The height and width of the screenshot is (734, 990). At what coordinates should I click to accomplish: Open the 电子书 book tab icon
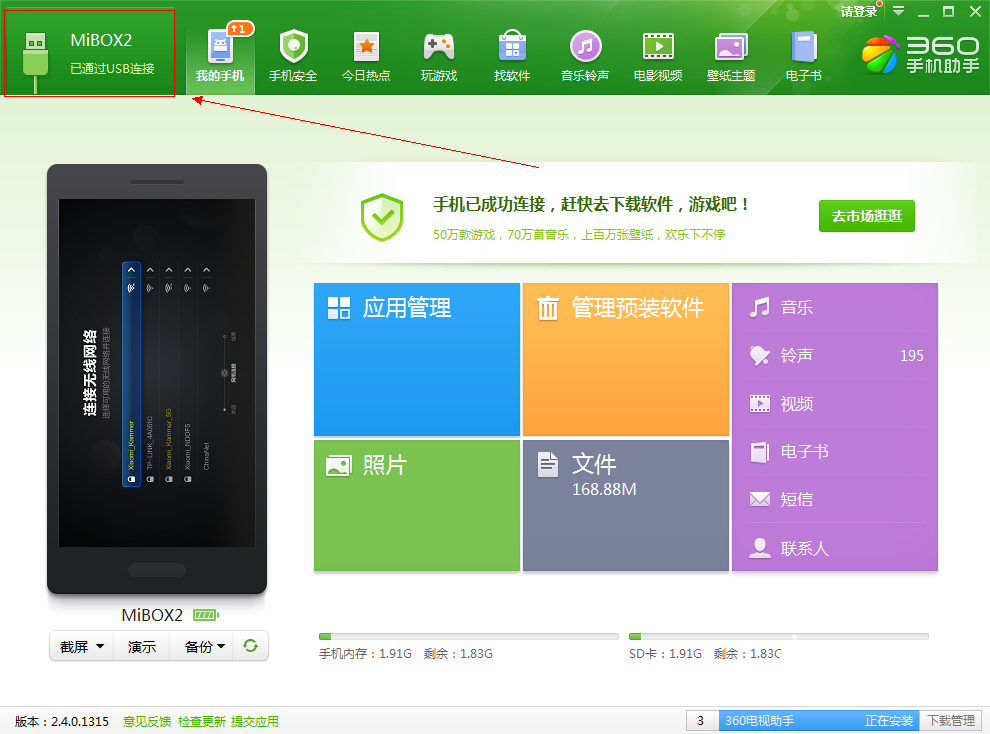pyautogui.click(x=804, y=48)
